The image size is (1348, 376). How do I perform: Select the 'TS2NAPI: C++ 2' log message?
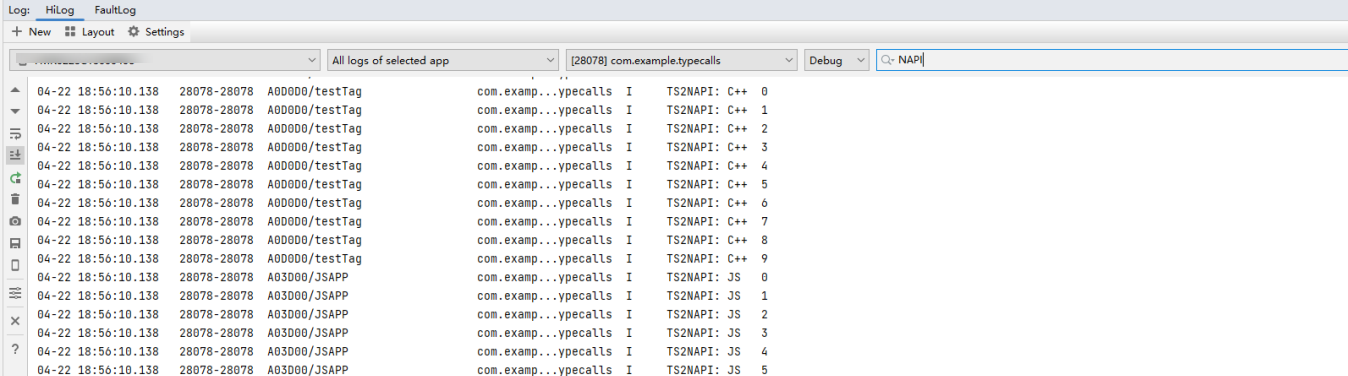717,129
